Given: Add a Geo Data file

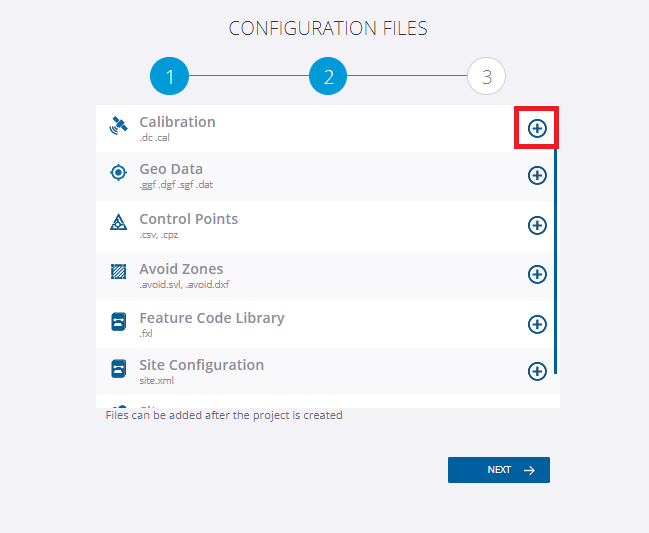Looking at the screenshot, I should coord(537,175).
